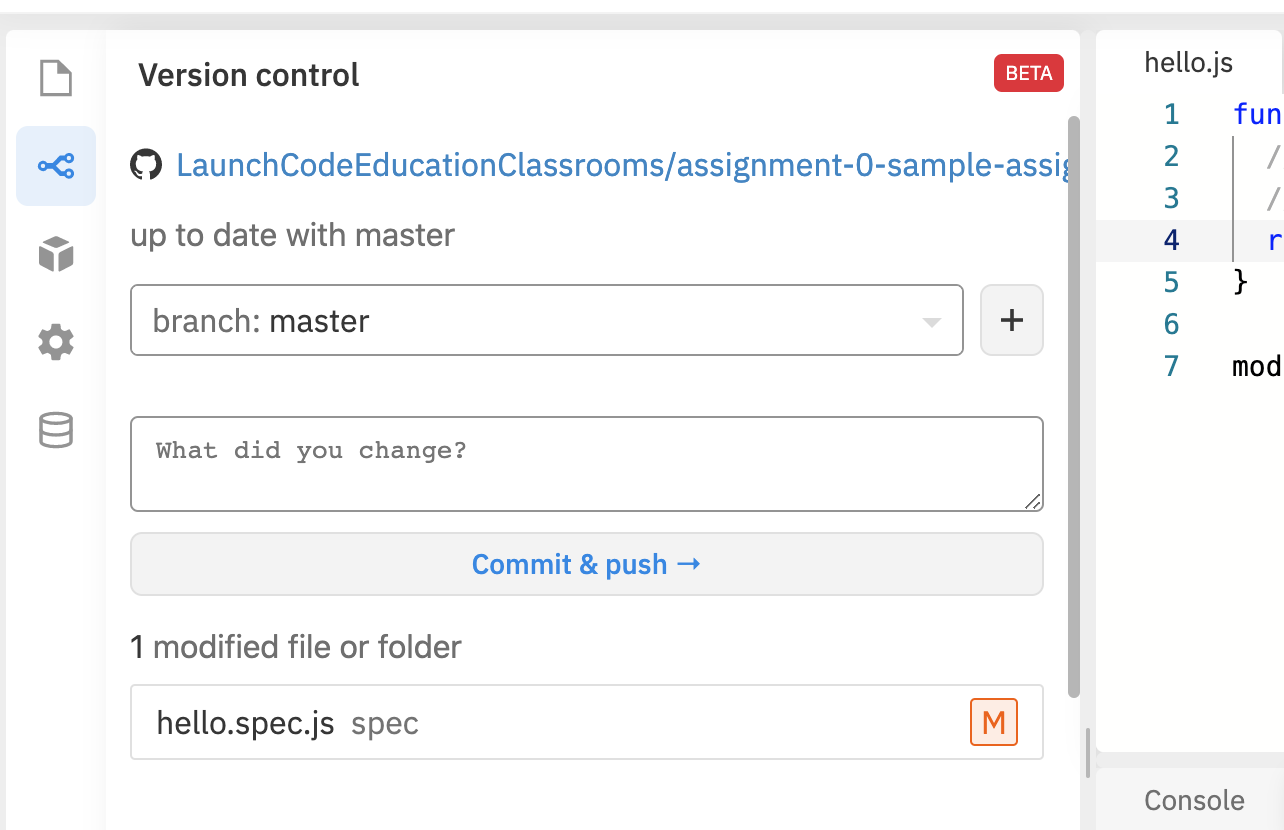Open the LaunchCodeEducationClassrooms repository link
The height and width of the screenshot is (830, 1284).
pyautogui.click(x=620, y=165)
